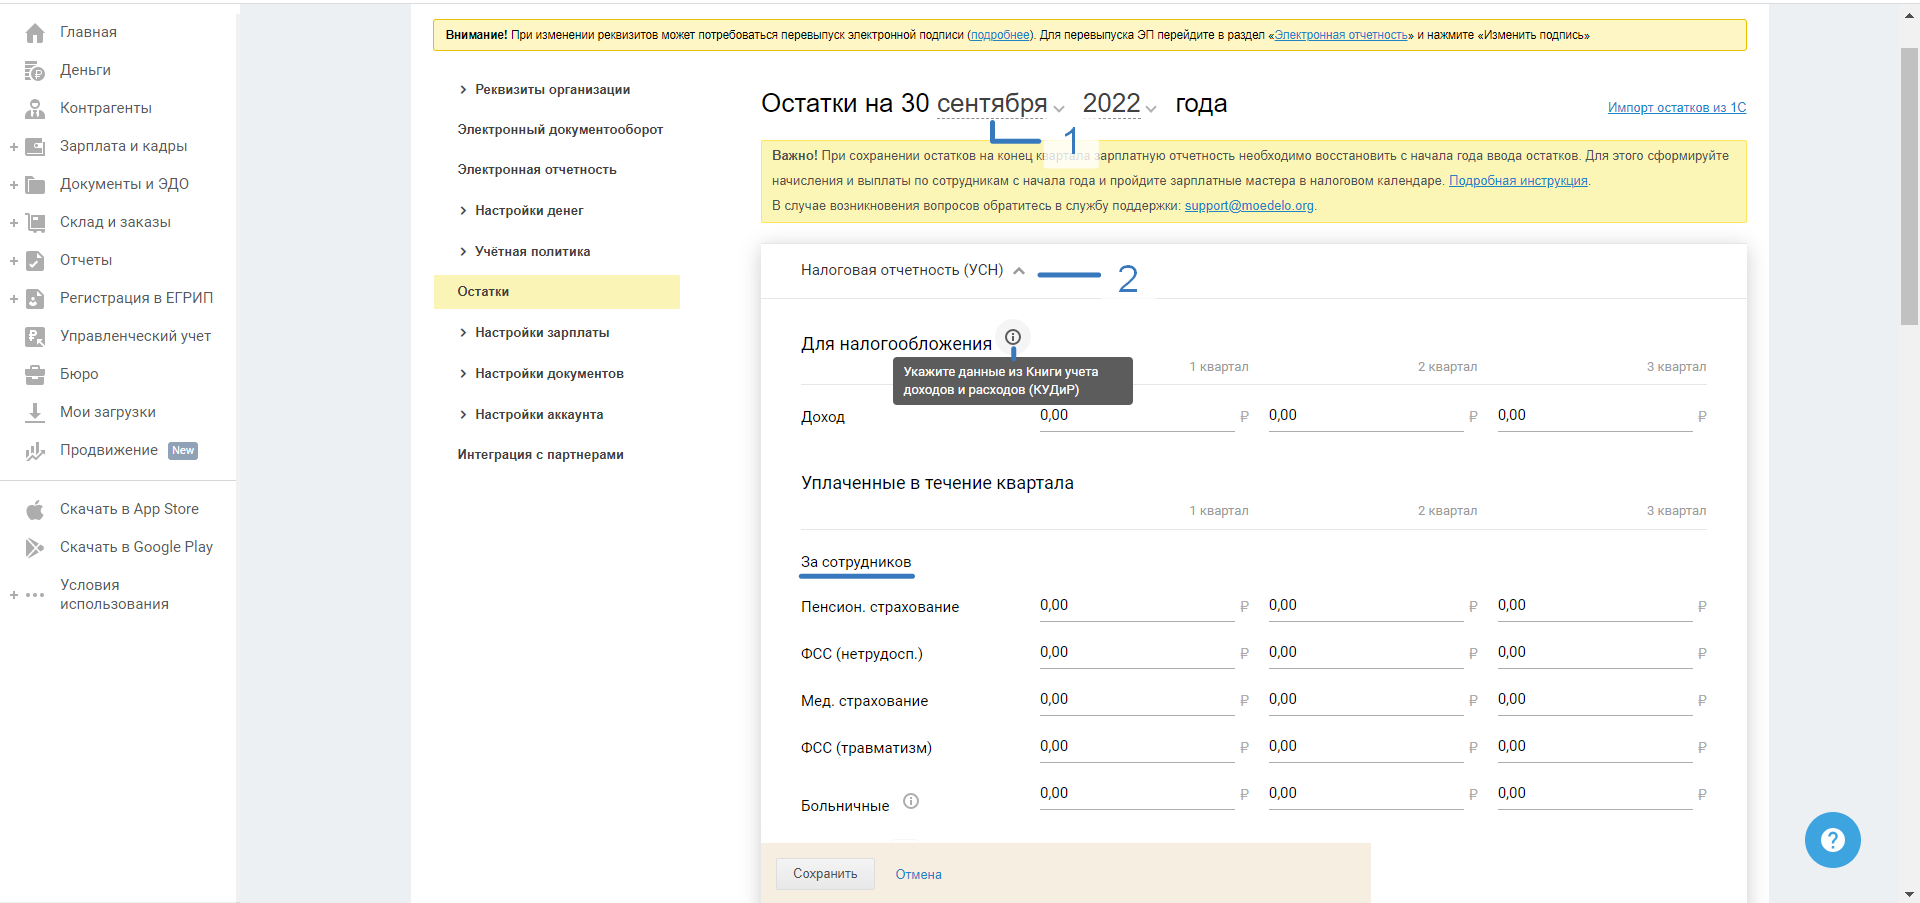
Task: Click the three dots icon by Условия использования
Action: [35, 595]
